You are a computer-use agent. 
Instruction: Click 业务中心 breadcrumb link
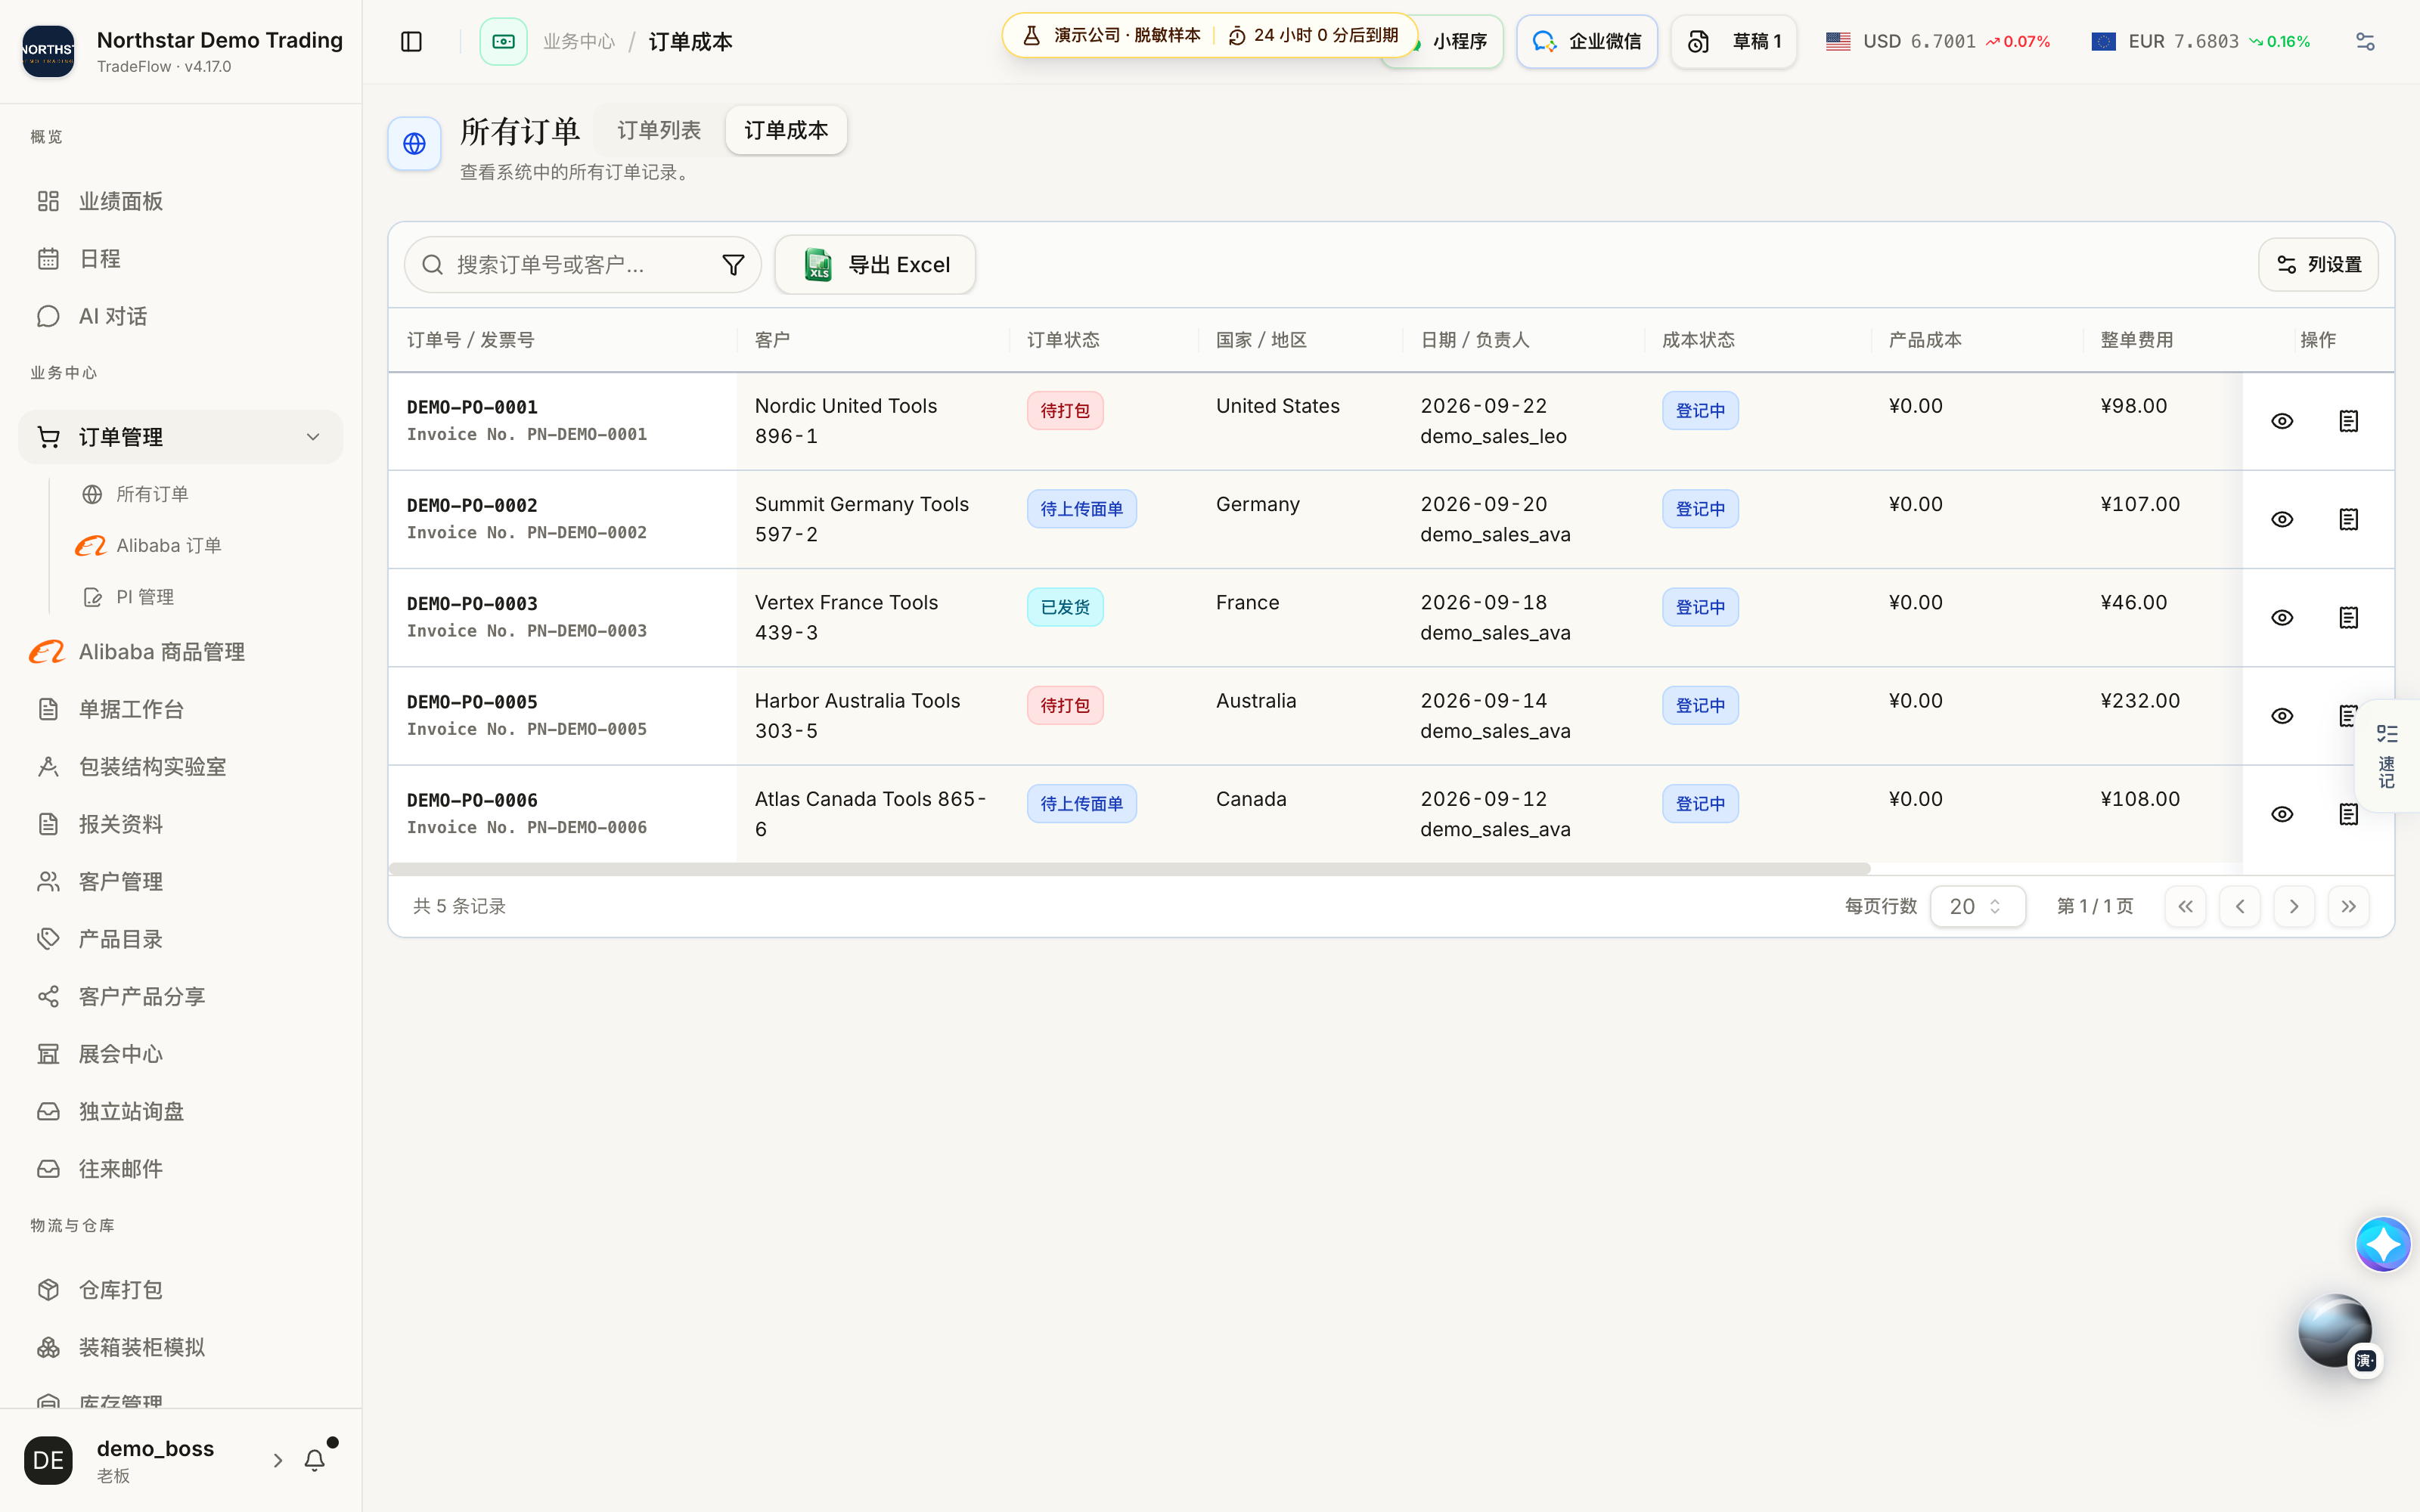tap(579, 41)
